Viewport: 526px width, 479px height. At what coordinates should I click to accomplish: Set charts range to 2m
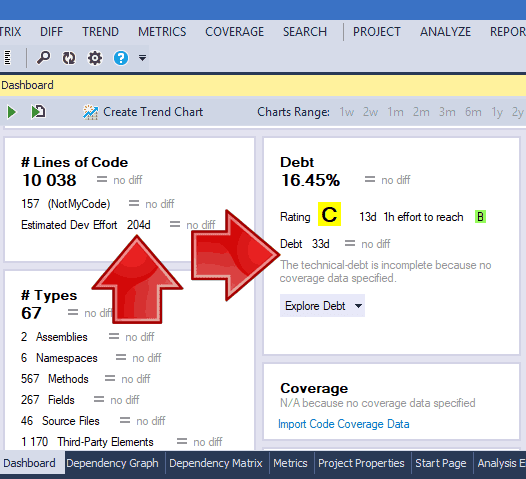421,112
